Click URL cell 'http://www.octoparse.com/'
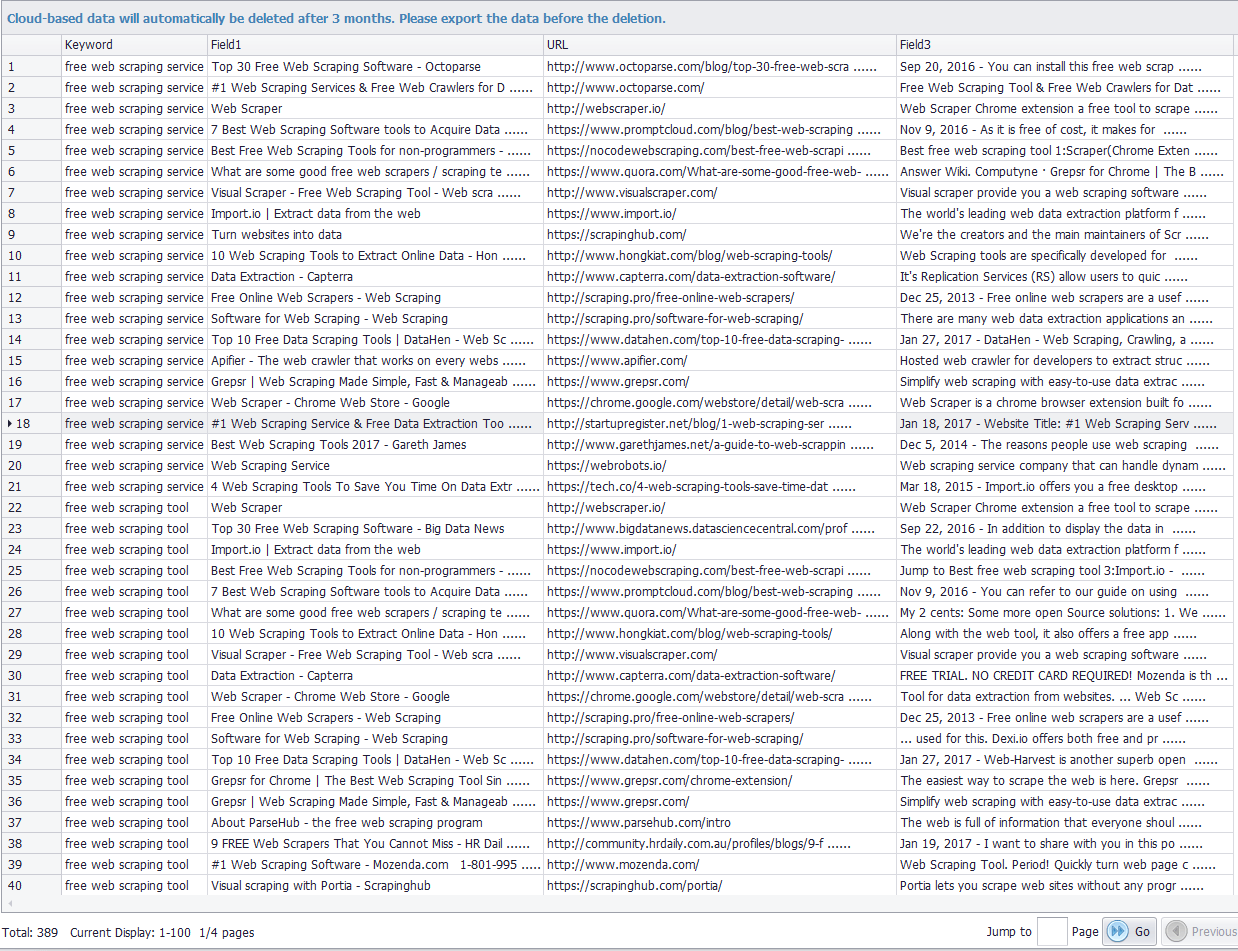1238x951 pixels. click(x=720, y=88)
